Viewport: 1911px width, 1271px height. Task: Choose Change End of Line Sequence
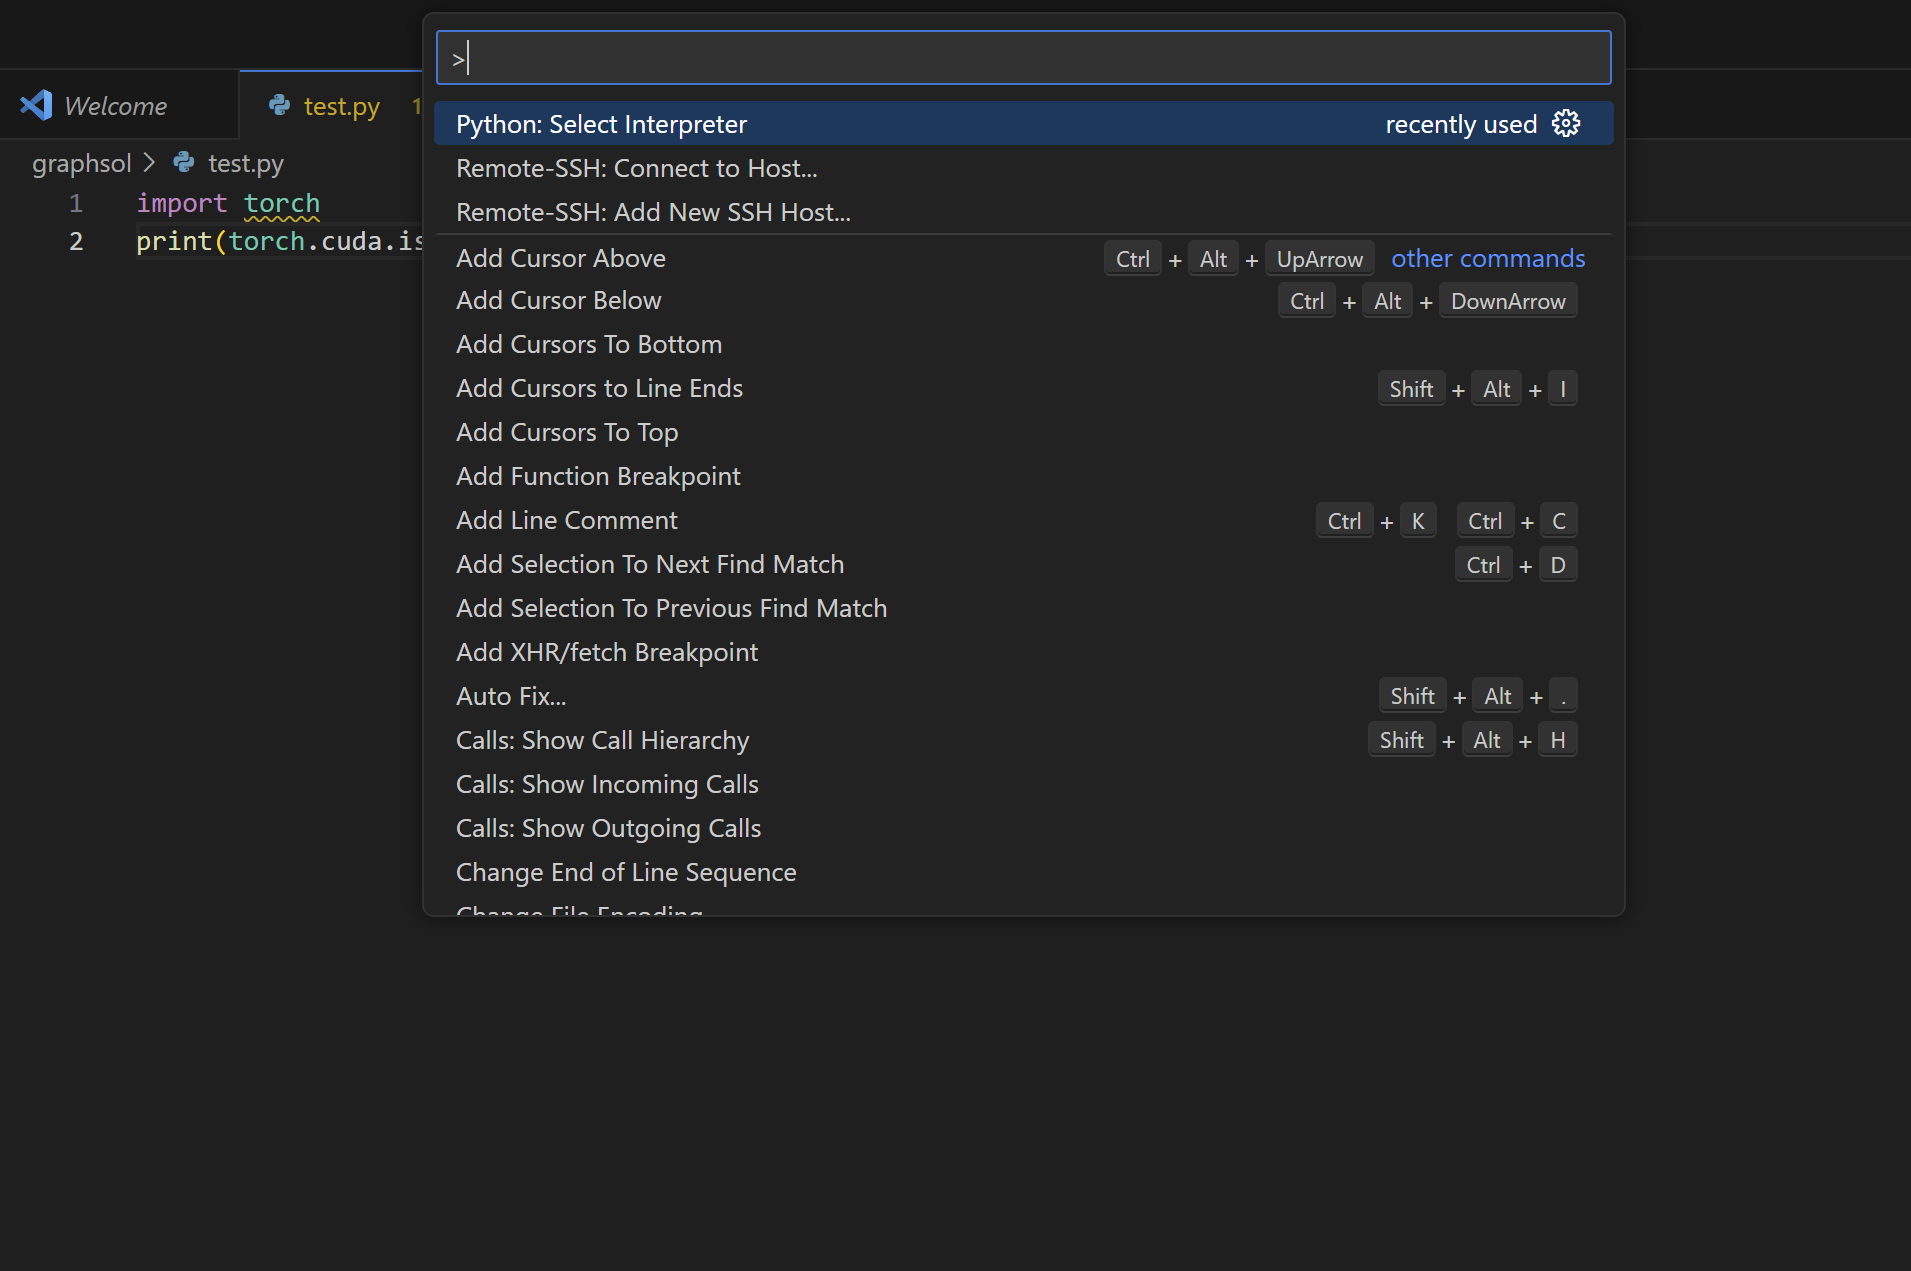626,872
